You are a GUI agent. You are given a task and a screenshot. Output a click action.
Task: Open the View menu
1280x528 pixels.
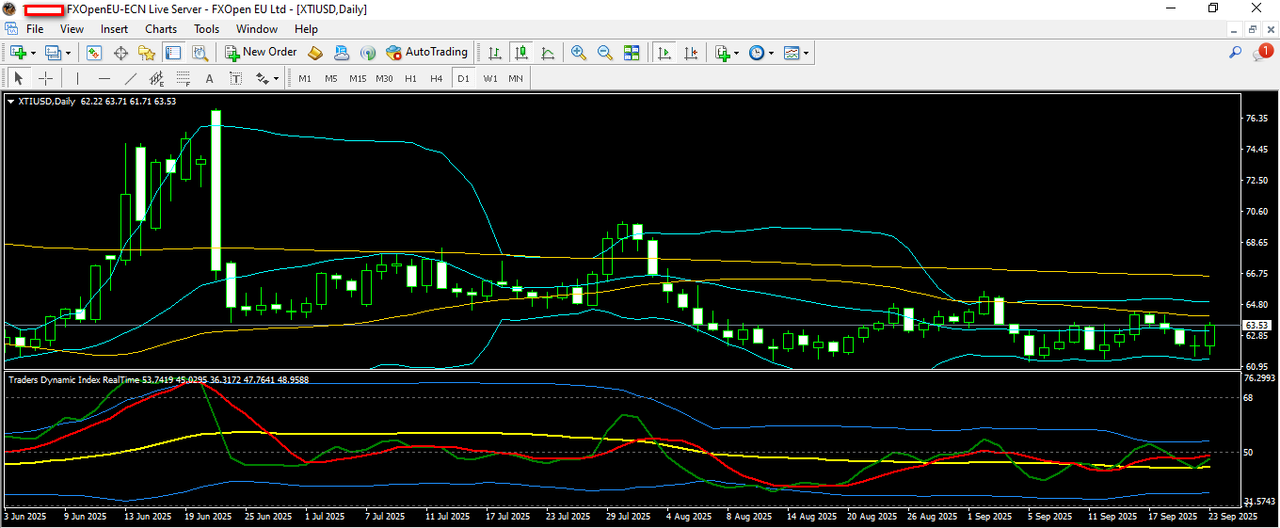(x=72, y=29)
